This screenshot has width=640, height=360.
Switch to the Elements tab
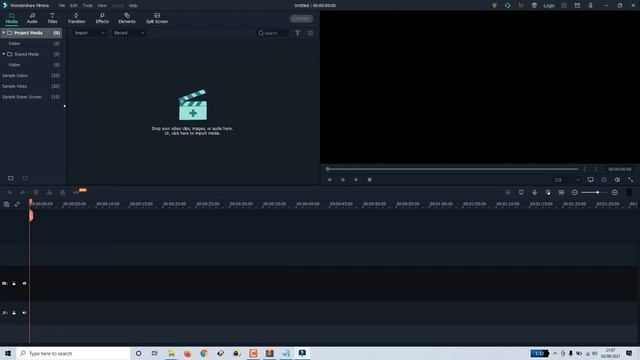127,18
